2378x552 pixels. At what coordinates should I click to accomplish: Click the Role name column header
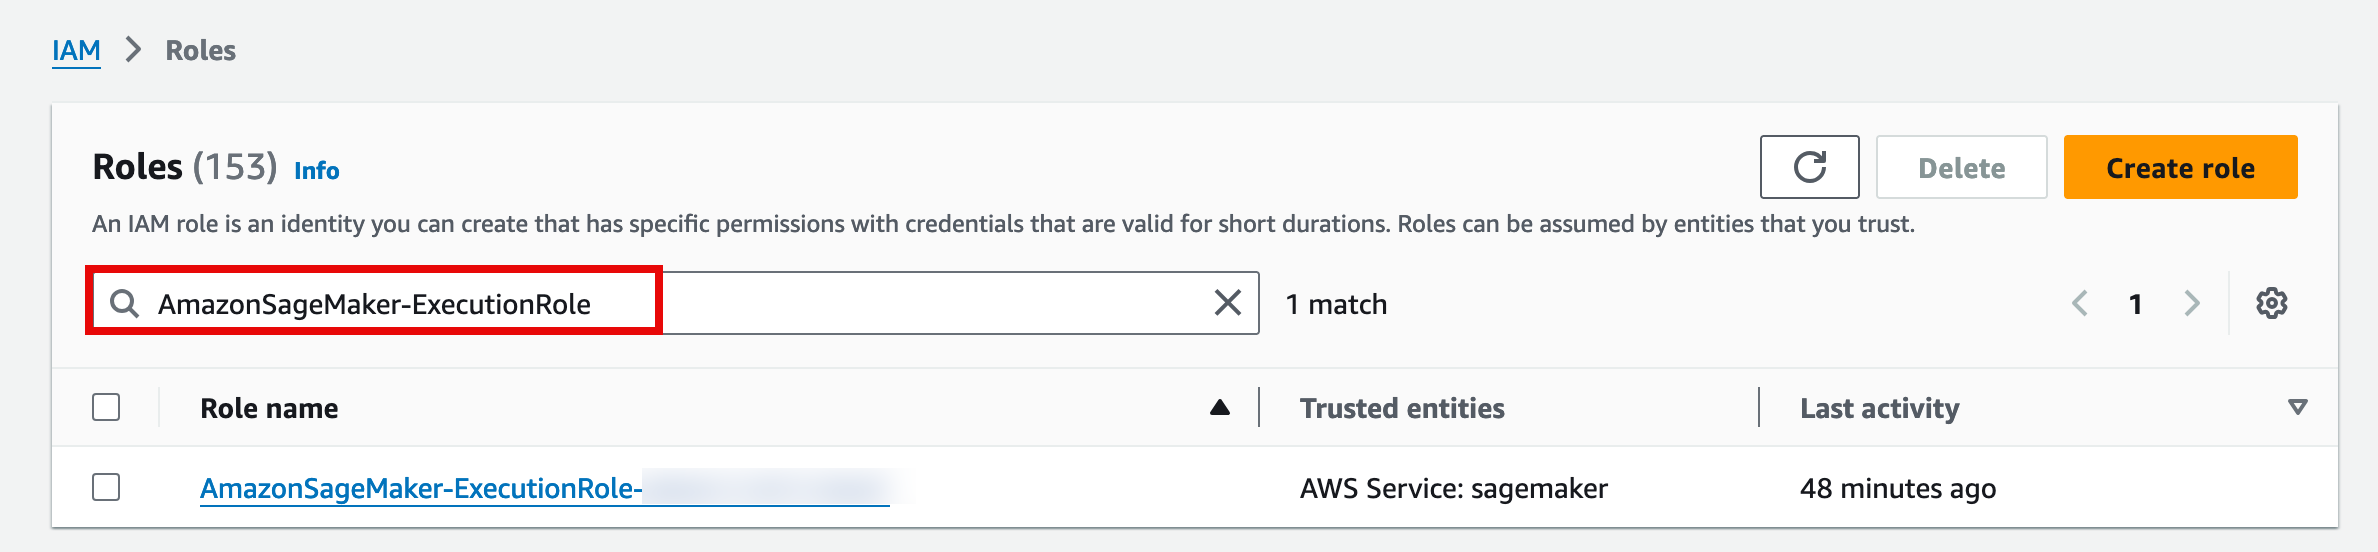click(269, 408)
